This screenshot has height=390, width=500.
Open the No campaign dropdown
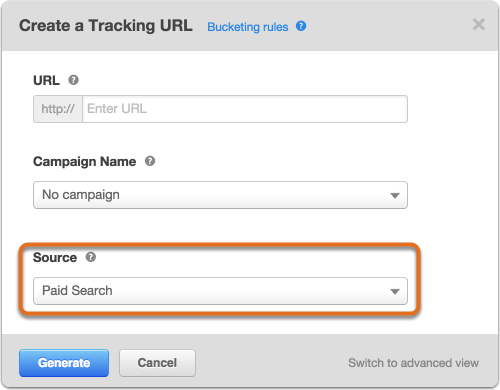click(x=220, y=195)
